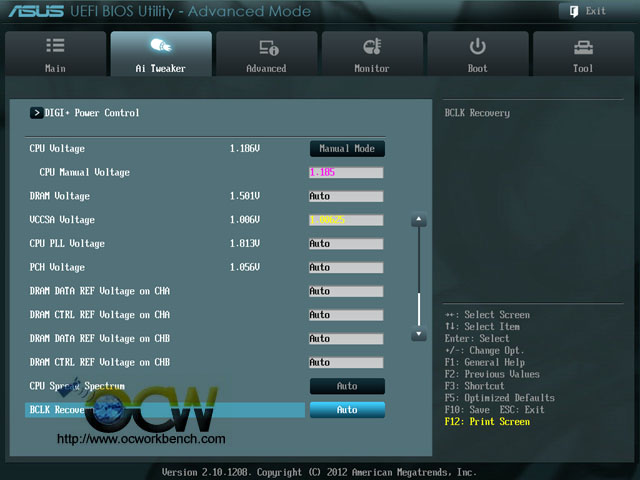The height and width of the screenshot is (480, 640).
Task: Click the Advanced tab info icon
Action: [269, 47]
